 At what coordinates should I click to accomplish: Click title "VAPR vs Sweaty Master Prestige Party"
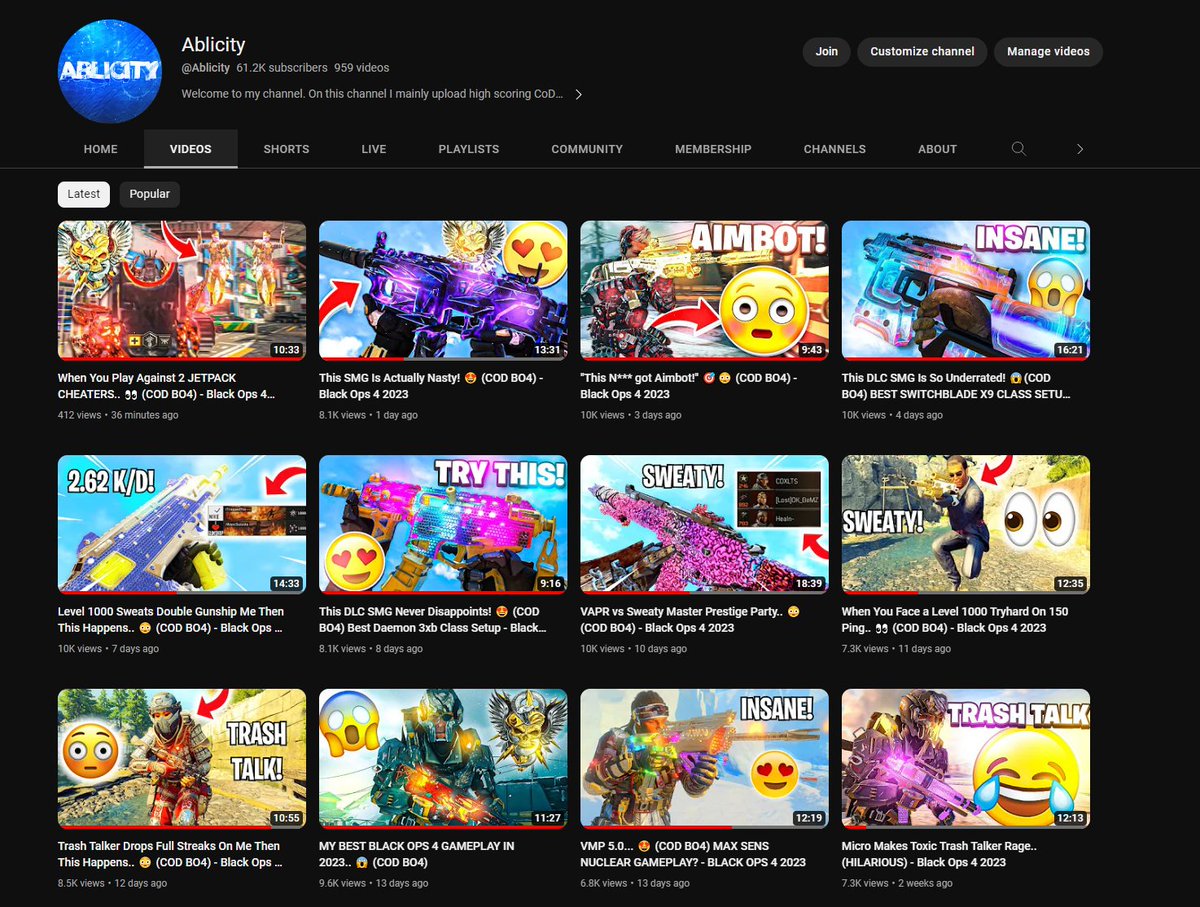pos(691,620)
